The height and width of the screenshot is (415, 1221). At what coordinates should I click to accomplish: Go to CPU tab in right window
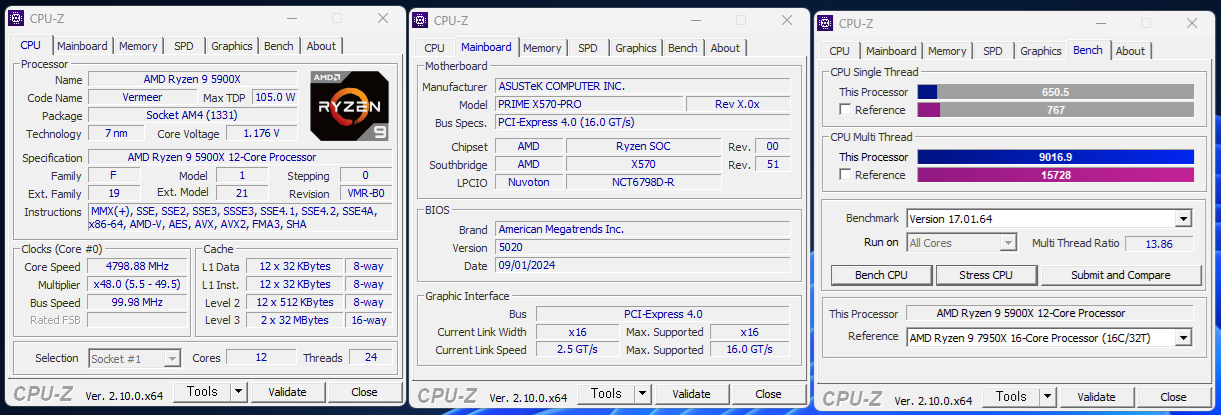click(x=839, y=51)
